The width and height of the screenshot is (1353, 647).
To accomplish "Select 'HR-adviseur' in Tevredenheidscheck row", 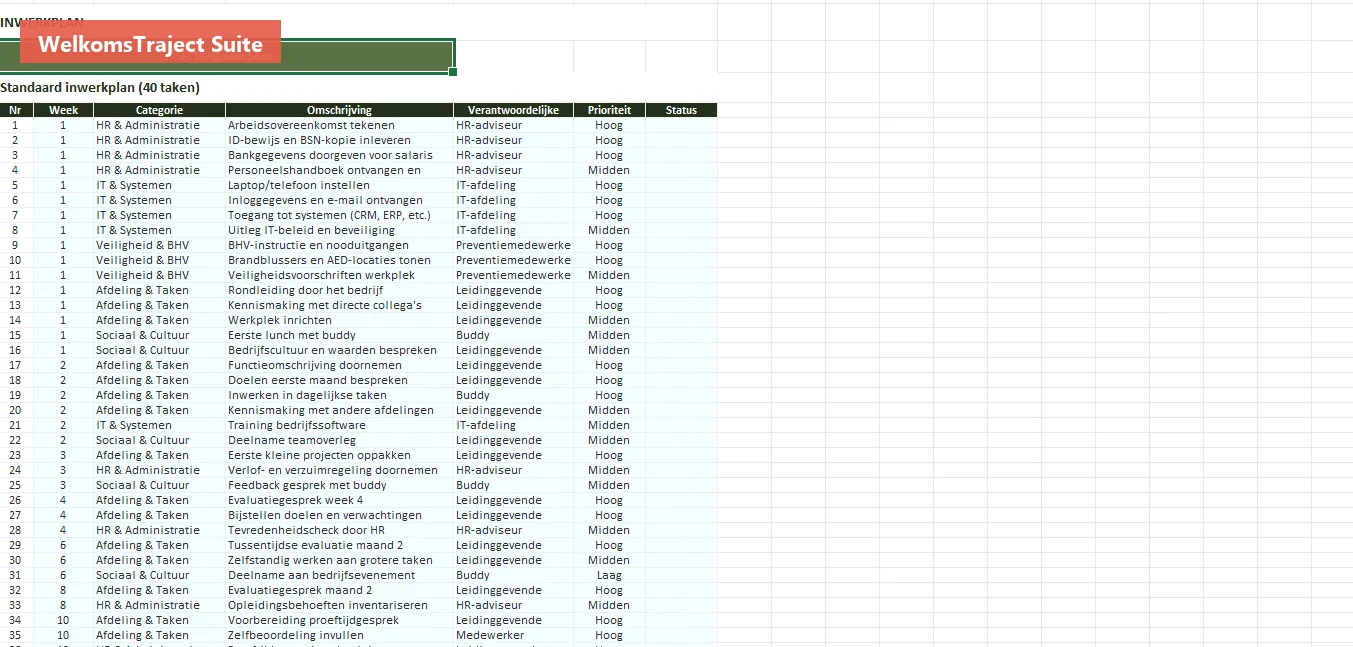I will pos(514,530).
